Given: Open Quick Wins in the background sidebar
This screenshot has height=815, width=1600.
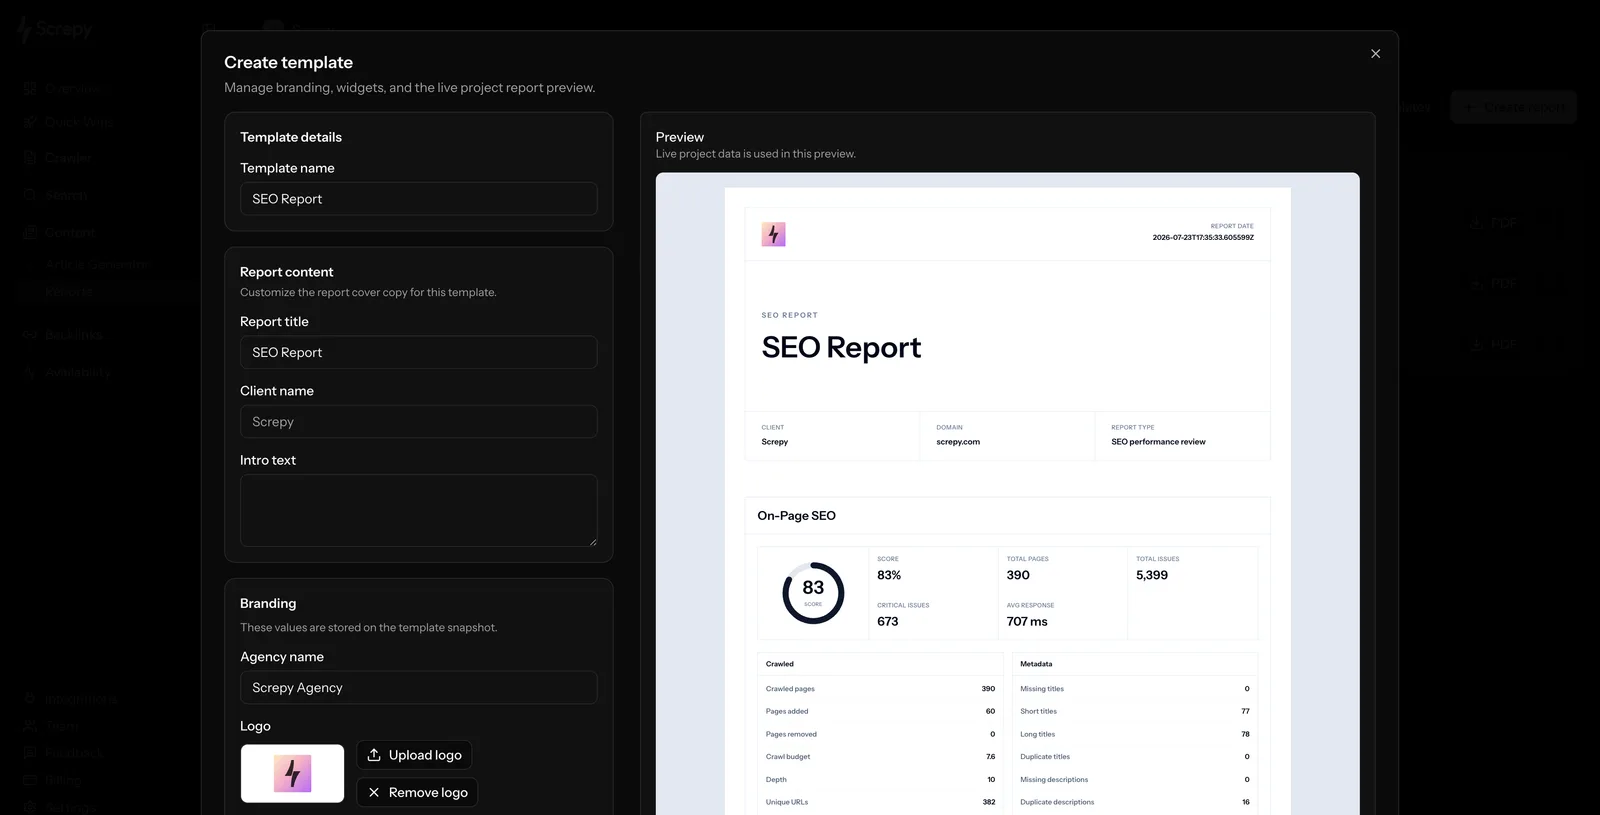Looking at the screenshot, I should pyautogui.click(x=68, y=122).
